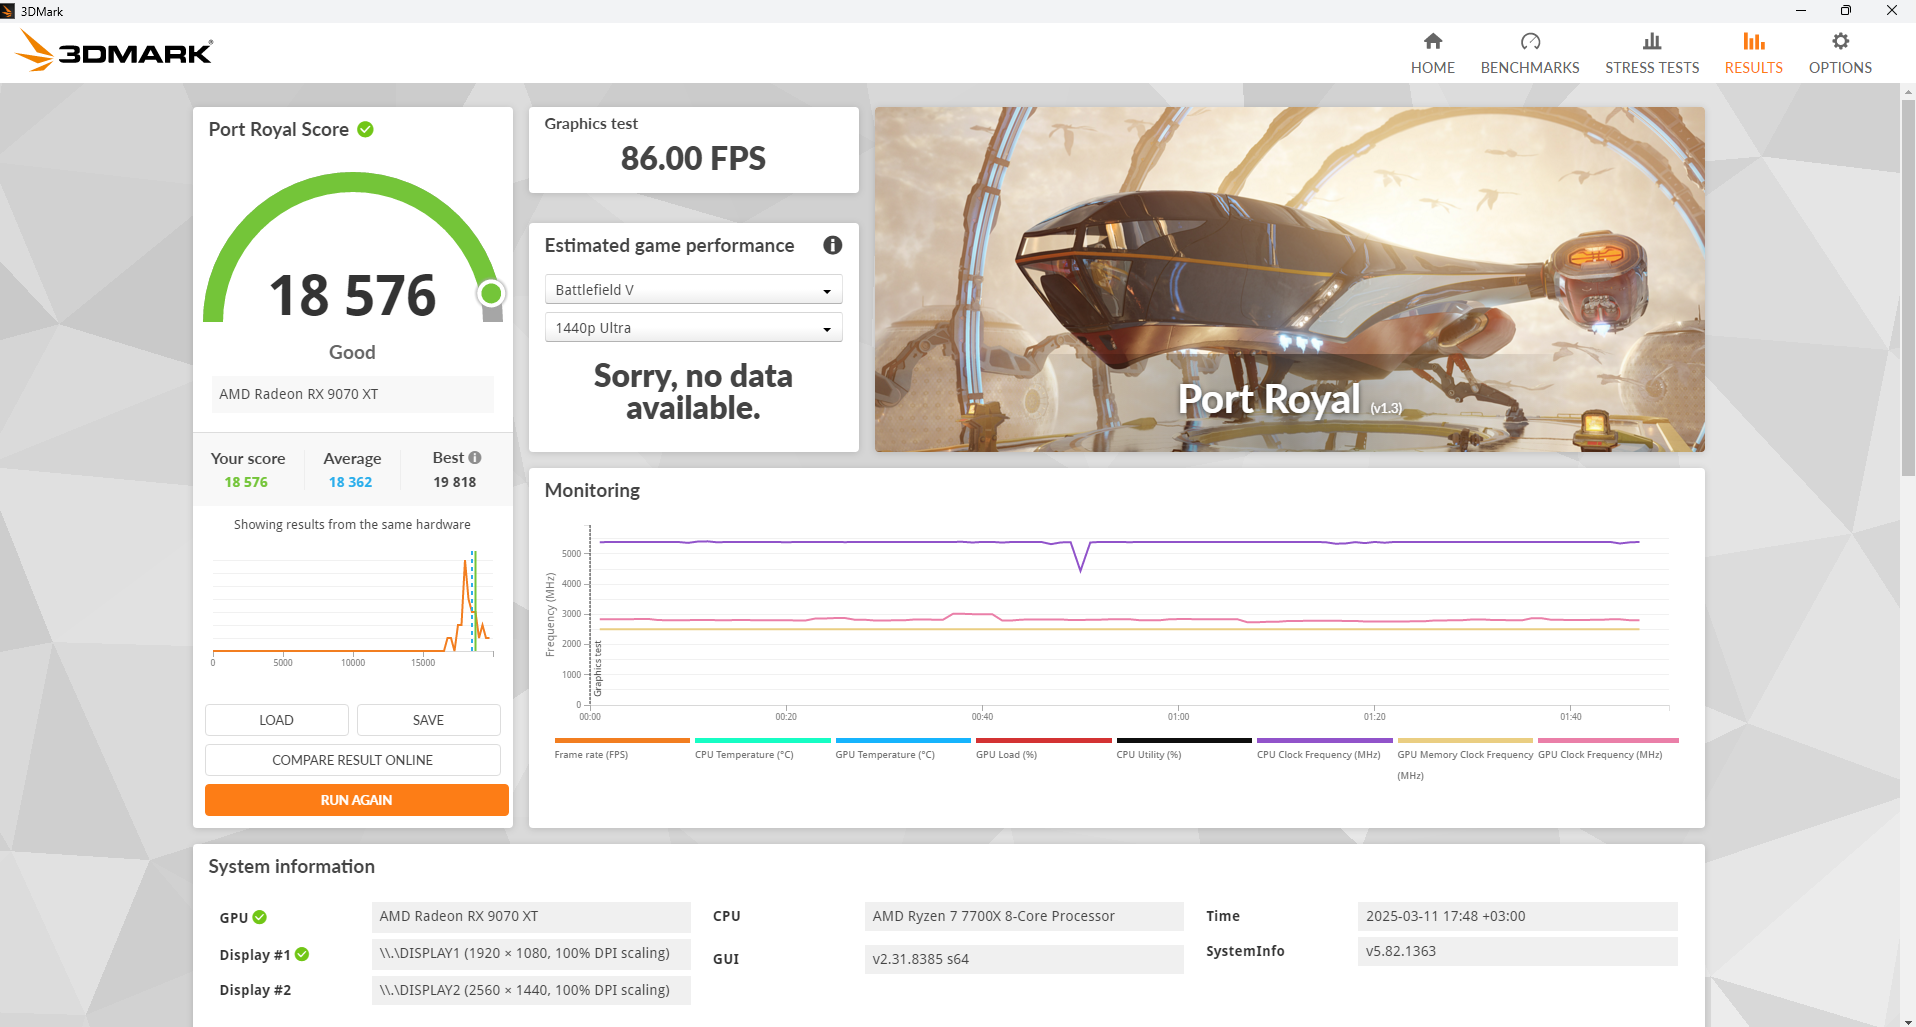Click the 3DMark logo
The image size is (1916, 1027).
(x=115, y=51)
